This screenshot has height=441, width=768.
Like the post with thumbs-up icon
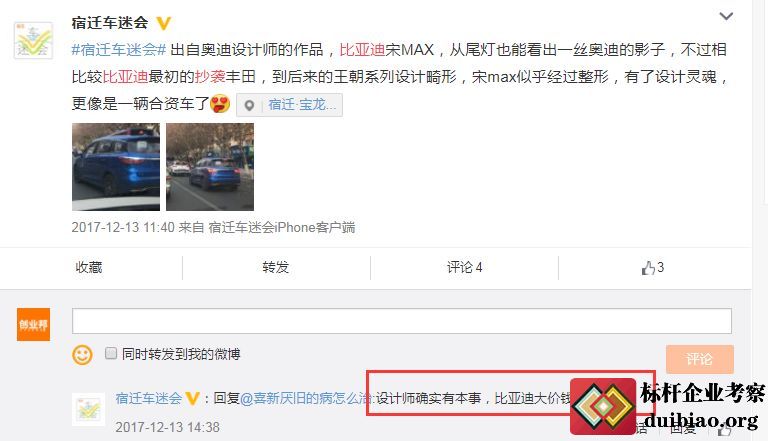click(x=648, y=268)
